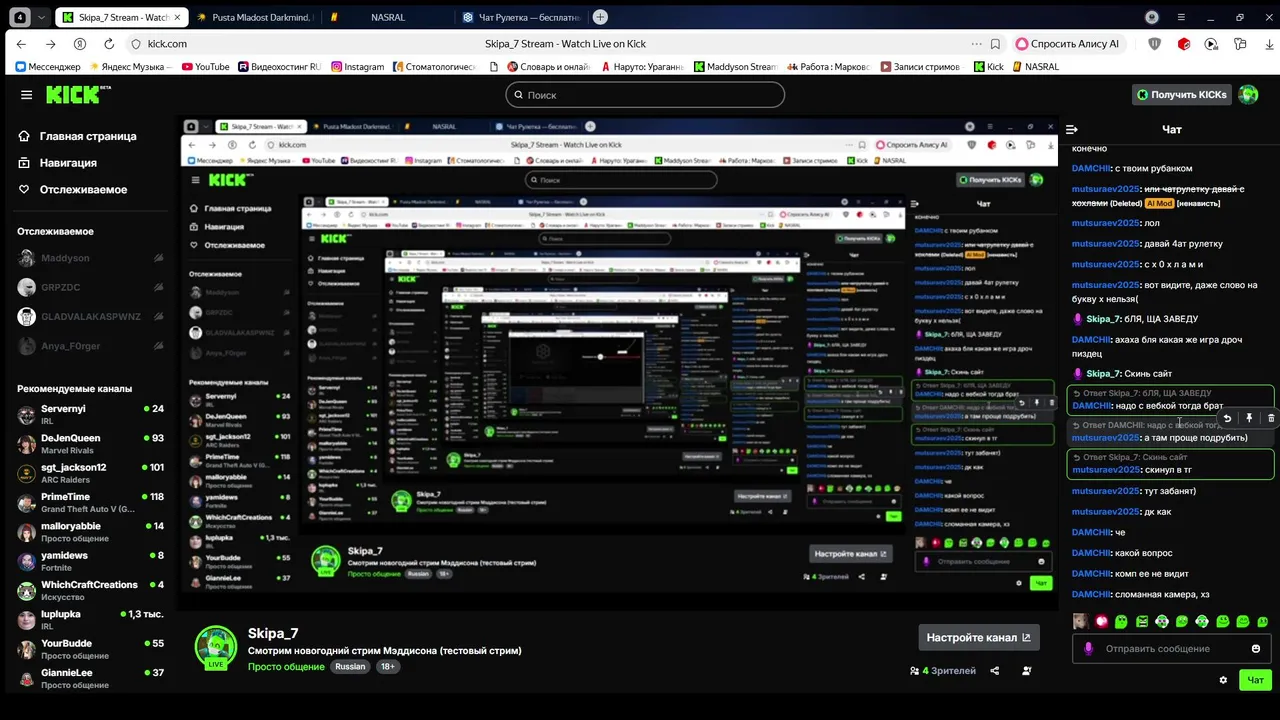Screen dimensions: 1280x720
Task: Click the red extension icon in toolbar
Action: [1184, 44]
